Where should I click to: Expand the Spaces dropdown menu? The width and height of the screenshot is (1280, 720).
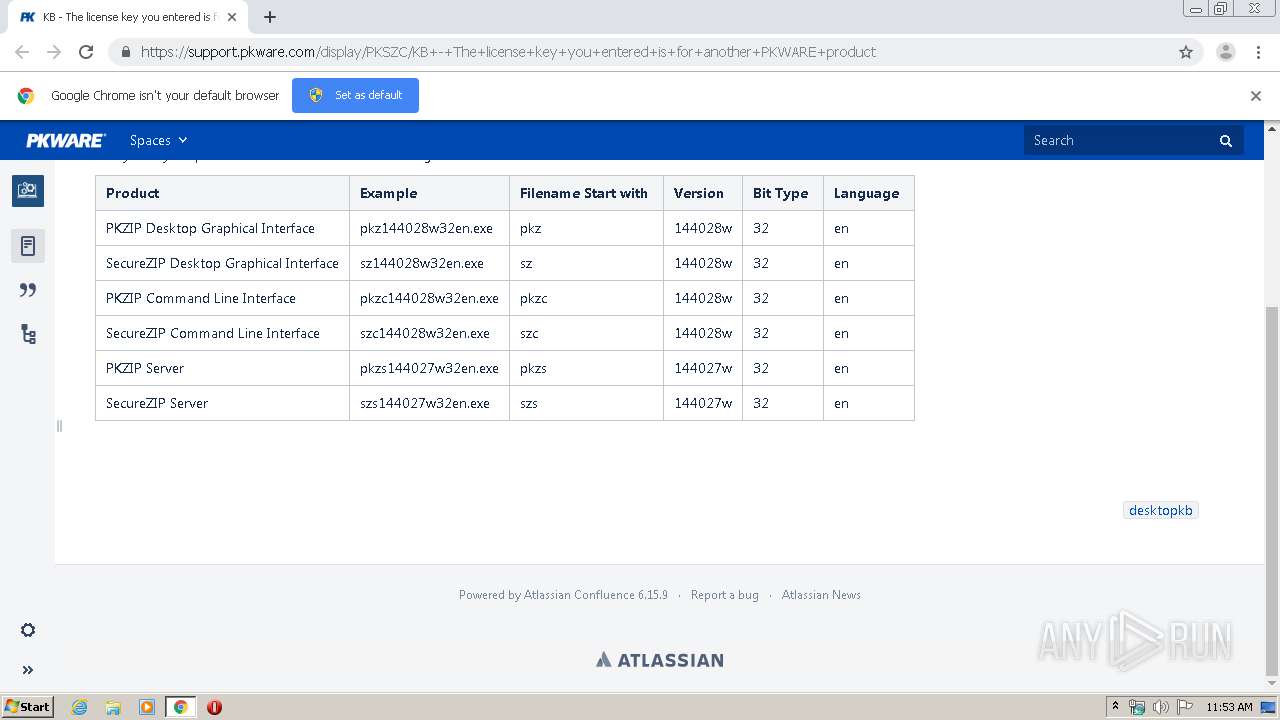pos(158,141)
